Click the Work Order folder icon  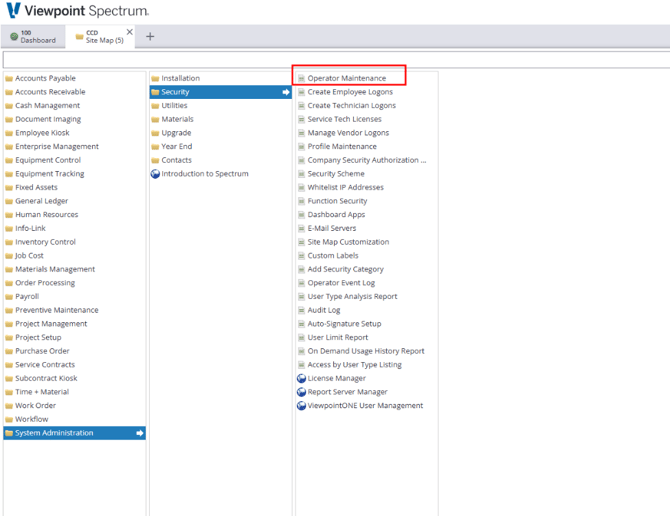coord(9,406)
